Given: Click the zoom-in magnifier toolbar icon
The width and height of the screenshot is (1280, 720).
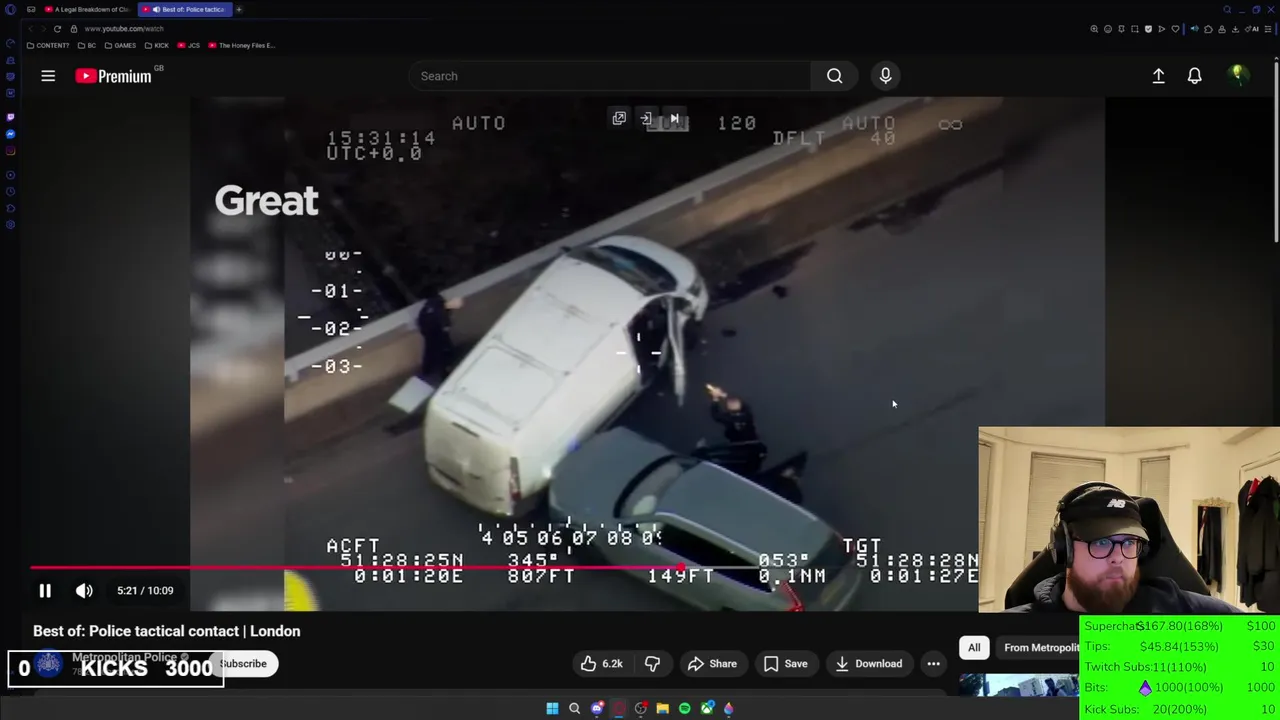Looking at the screenshot, I should pyautogui.click(x=1094, y=29).
